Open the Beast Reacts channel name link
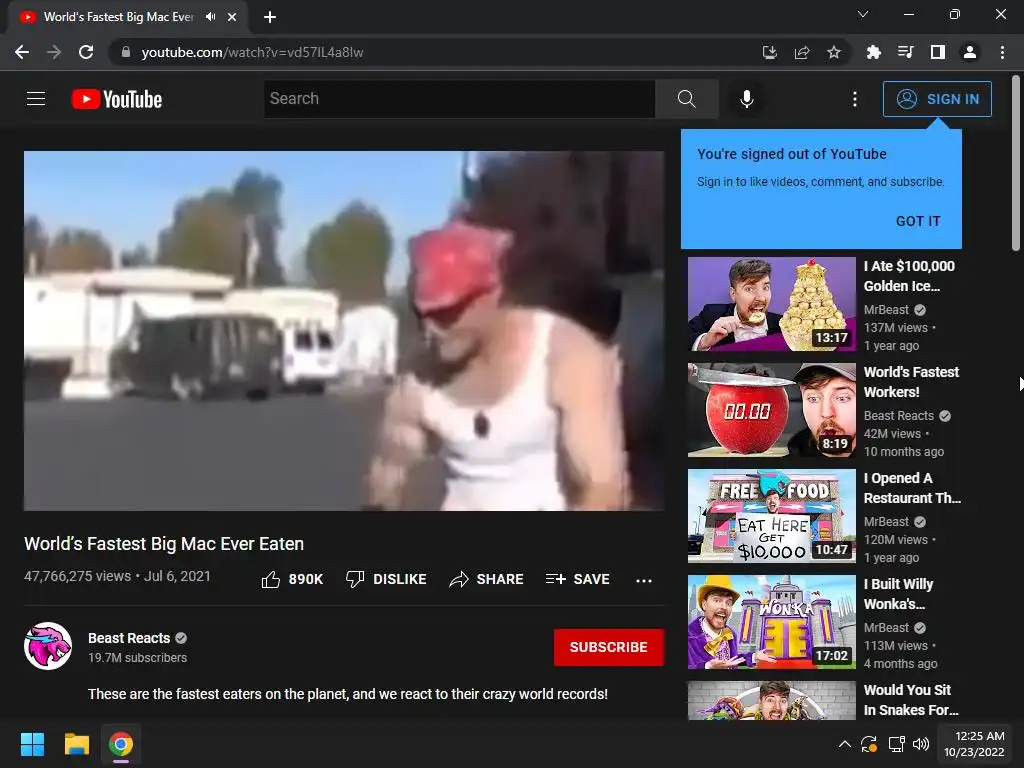Image resolution: width=1024 pixels, height=768 pixels. 129,637
